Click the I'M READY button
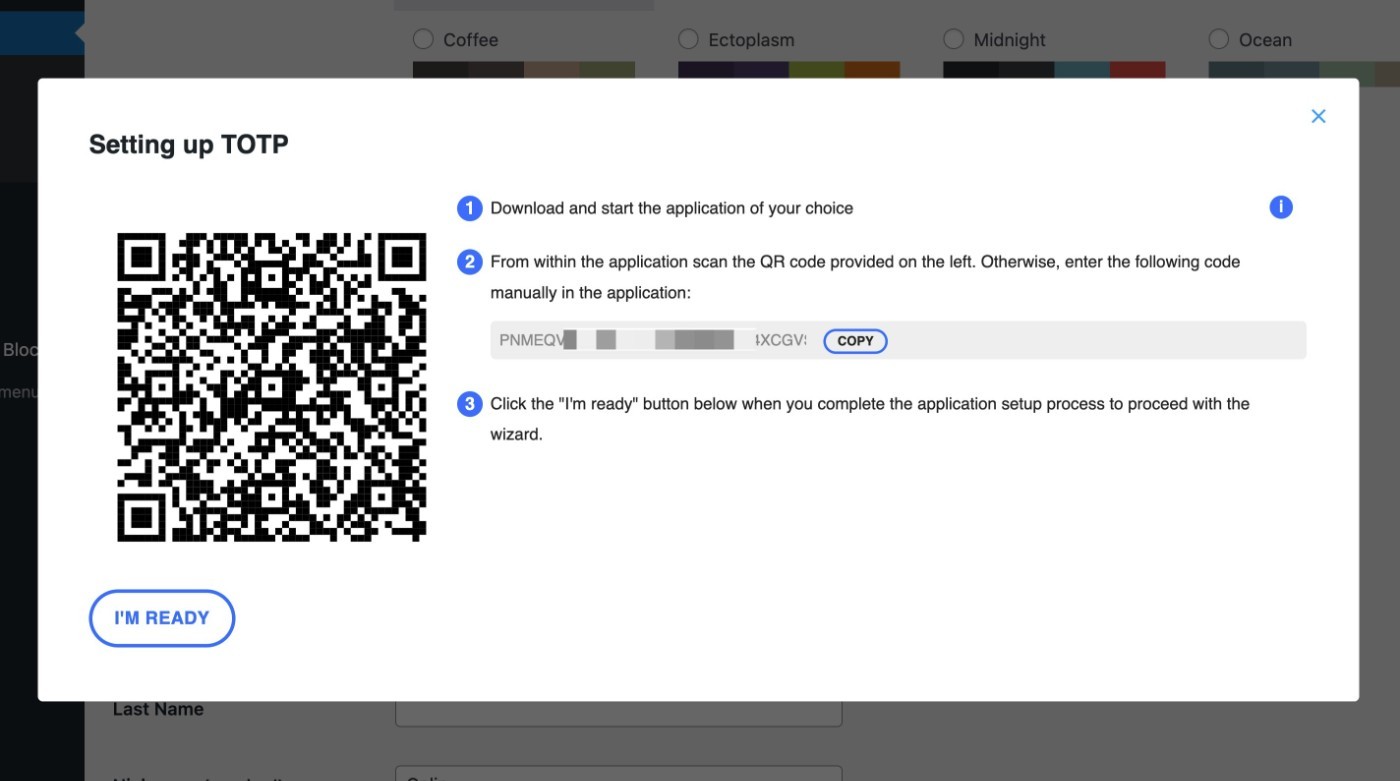The width and height of the screenshot is (1400, 781). click(x=162, y=618)
